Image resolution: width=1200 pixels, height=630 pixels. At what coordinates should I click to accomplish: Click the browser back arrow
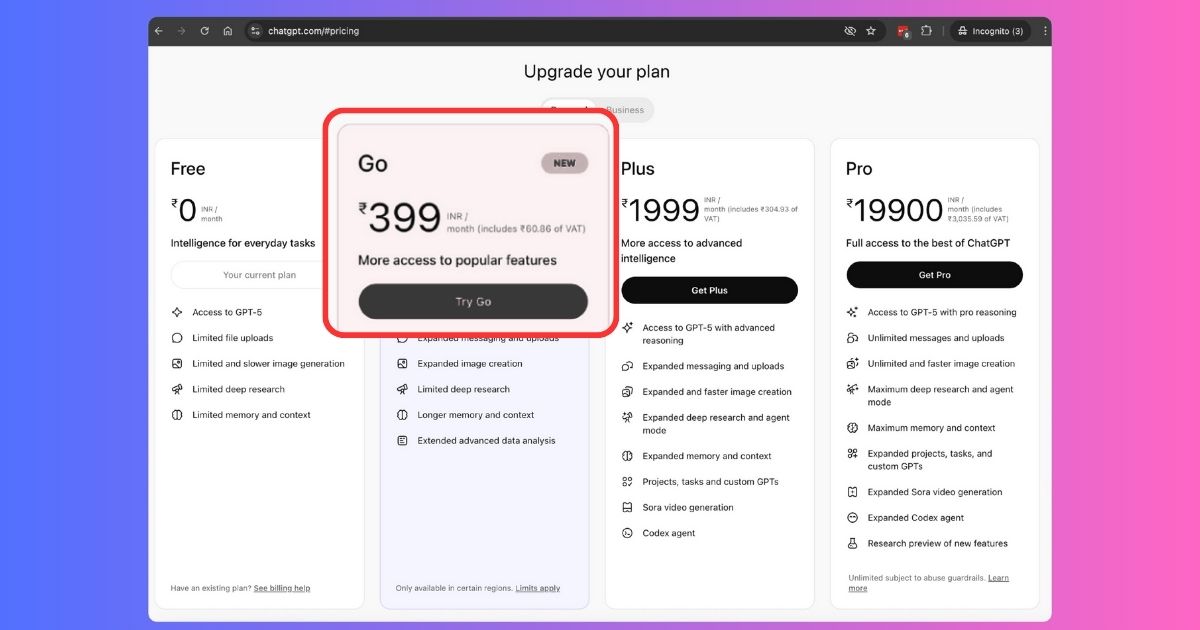[x=159, y=31]
